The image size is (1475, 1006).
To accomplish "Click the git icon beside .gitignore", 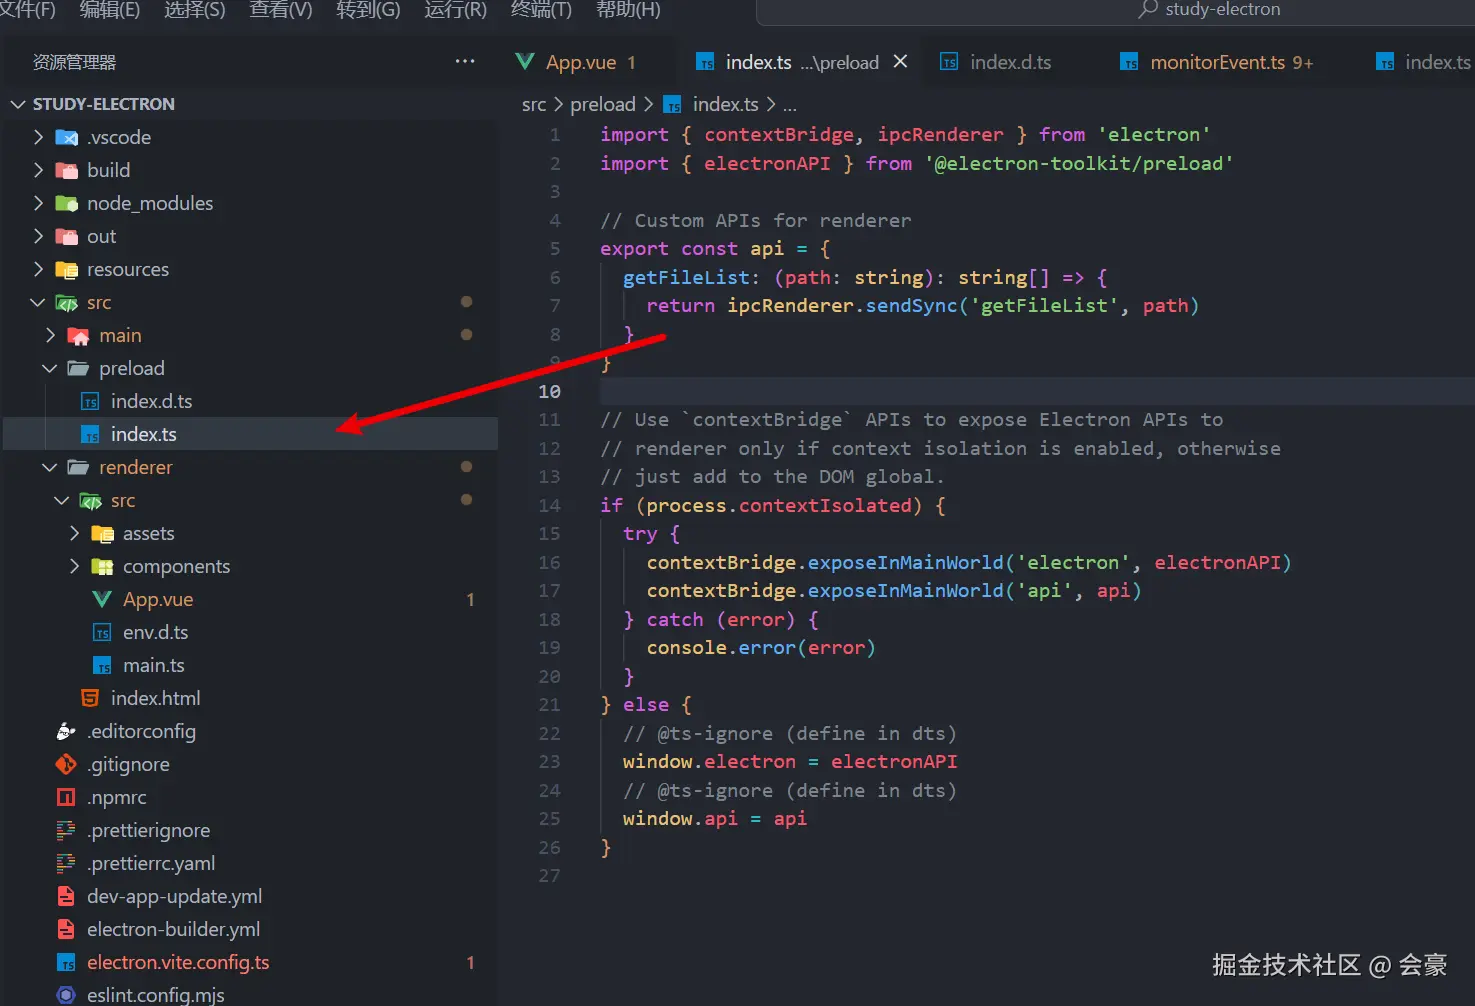I will [x=66, y=764].
